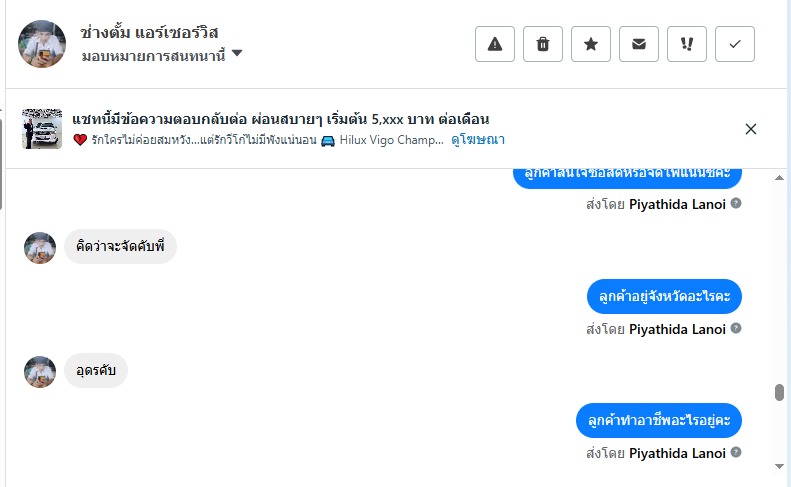This screenshot has height=487, width=791.
Task: Click the chat scrollbar thumb
Action: coord(779,392)
